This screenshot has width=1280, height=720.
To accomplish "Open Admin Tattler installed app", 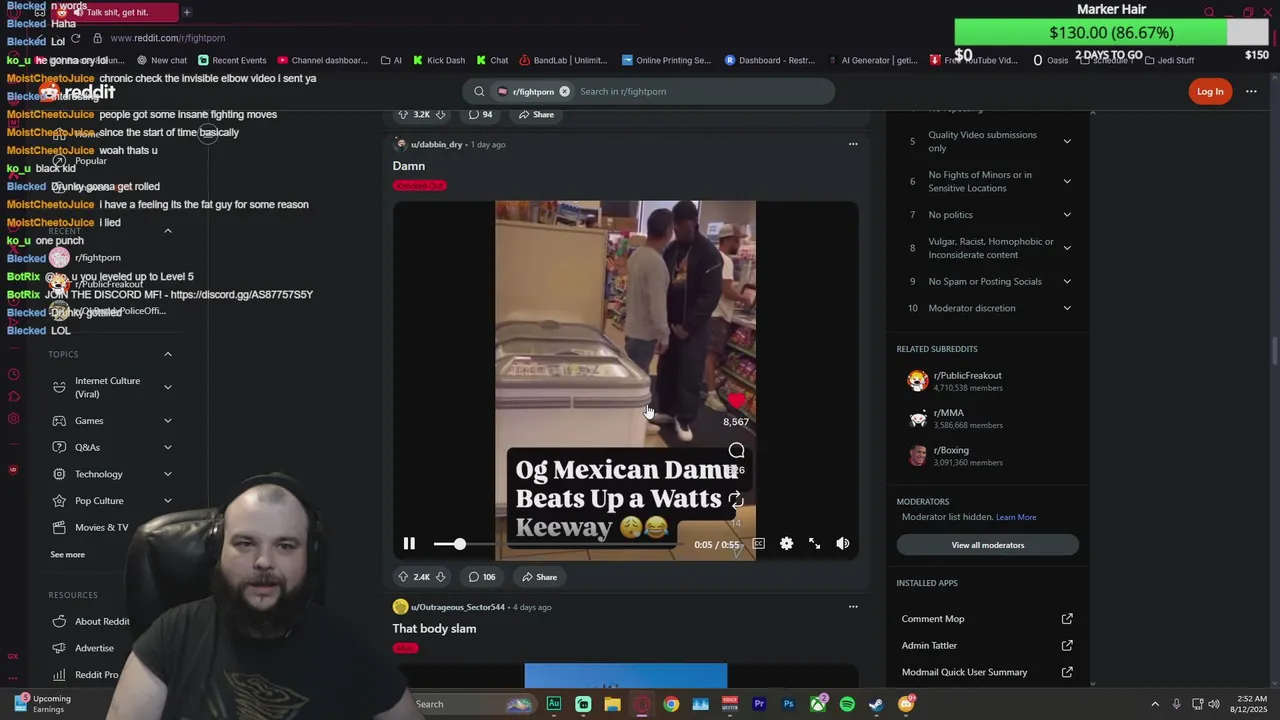I will pyautogui.click(x=986, y=646).
